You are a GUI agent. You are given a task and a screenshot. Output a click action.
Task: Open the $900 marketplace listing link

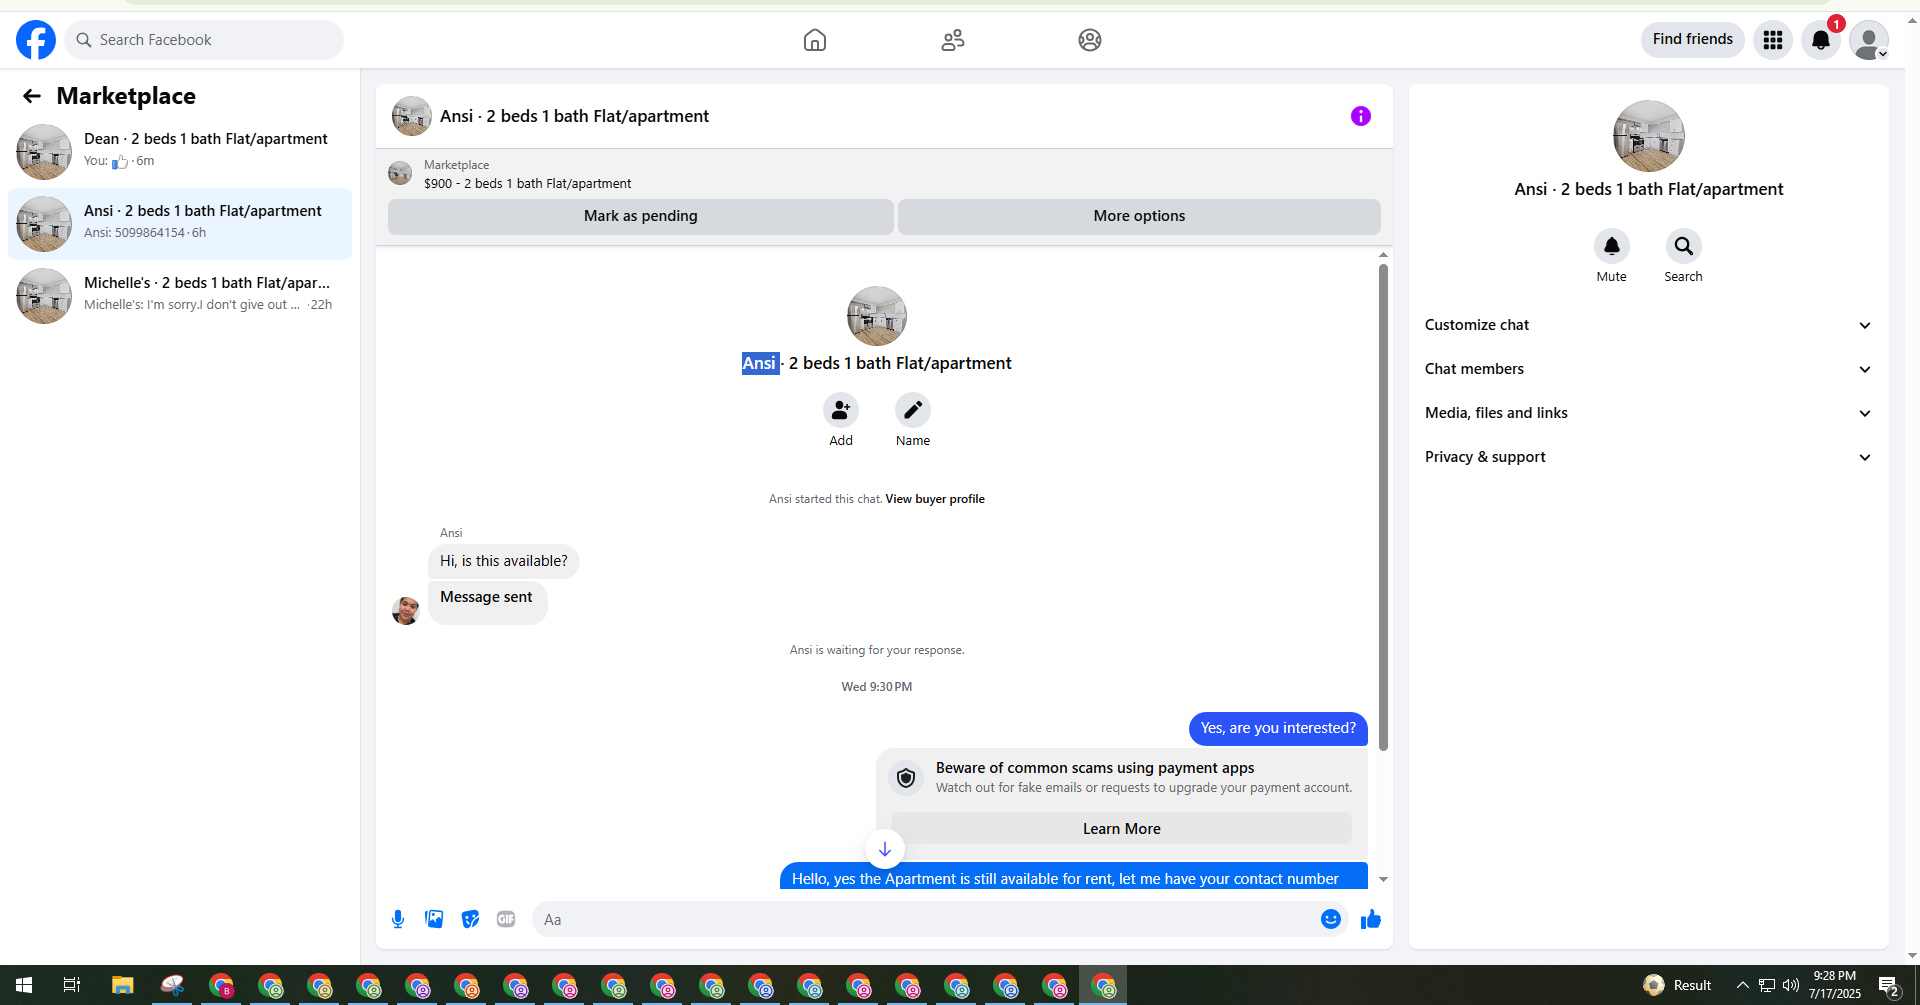[527, 184]
